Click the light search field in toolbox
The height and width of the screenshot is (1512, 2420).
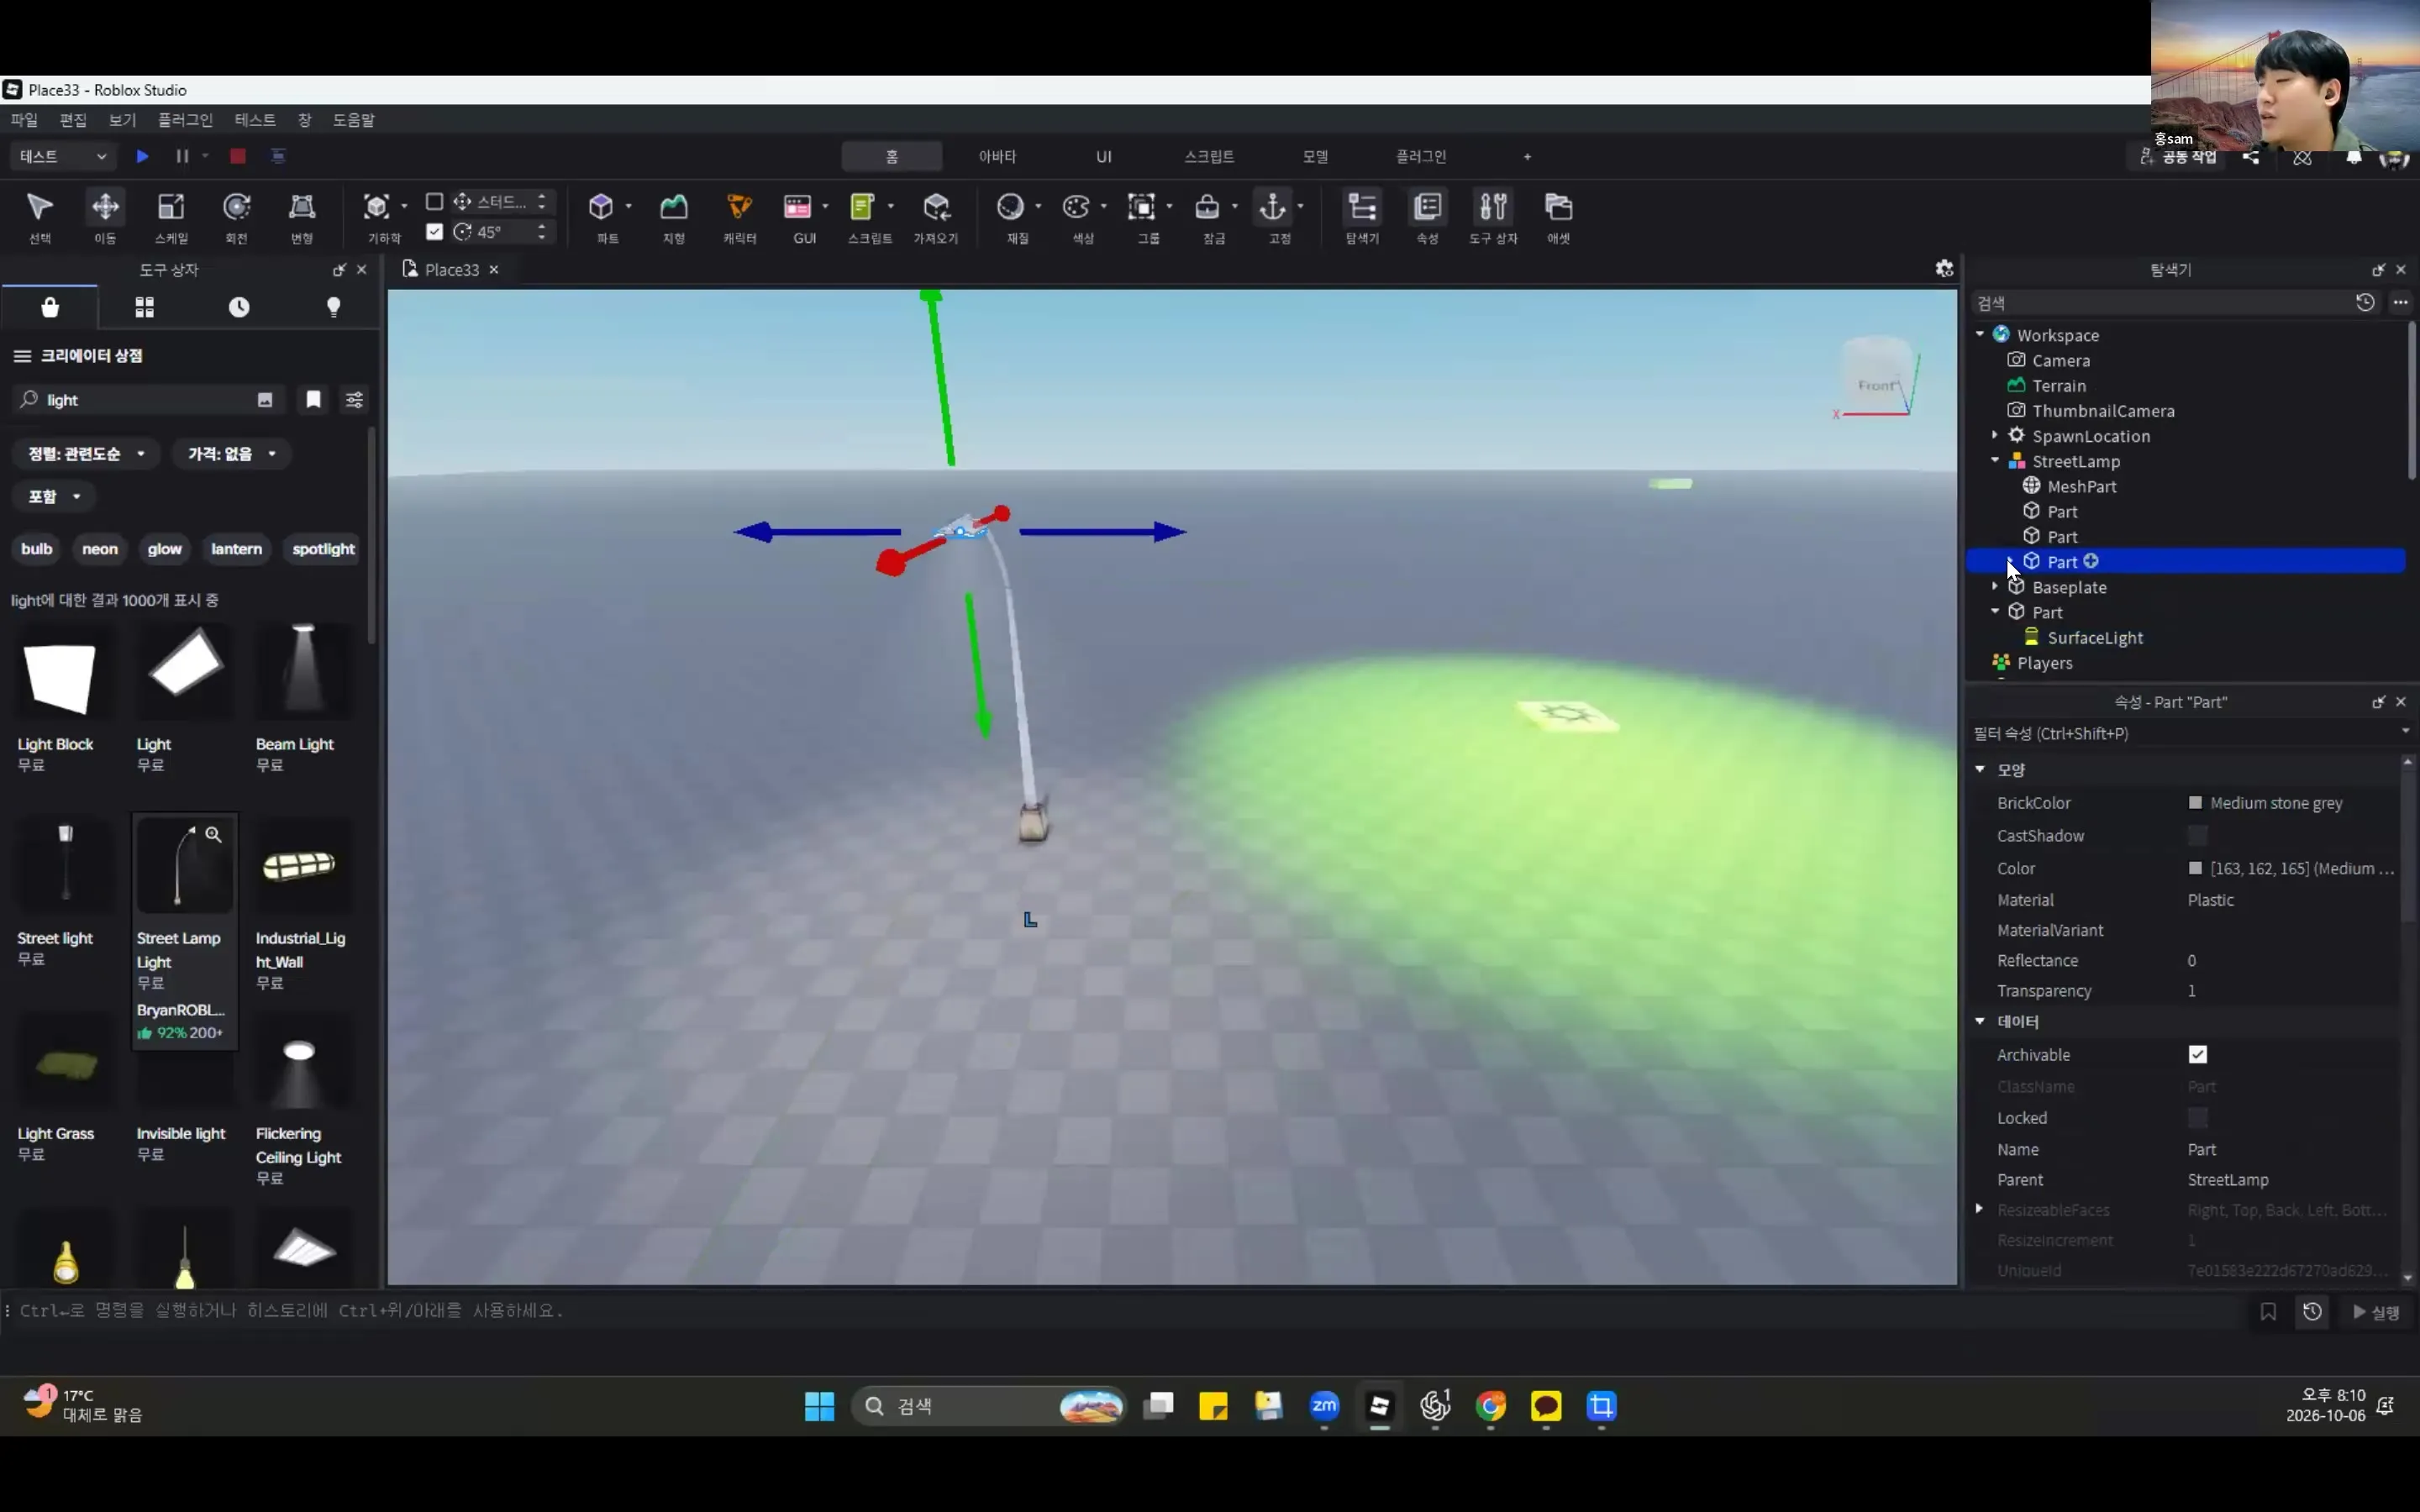point(148,400)
